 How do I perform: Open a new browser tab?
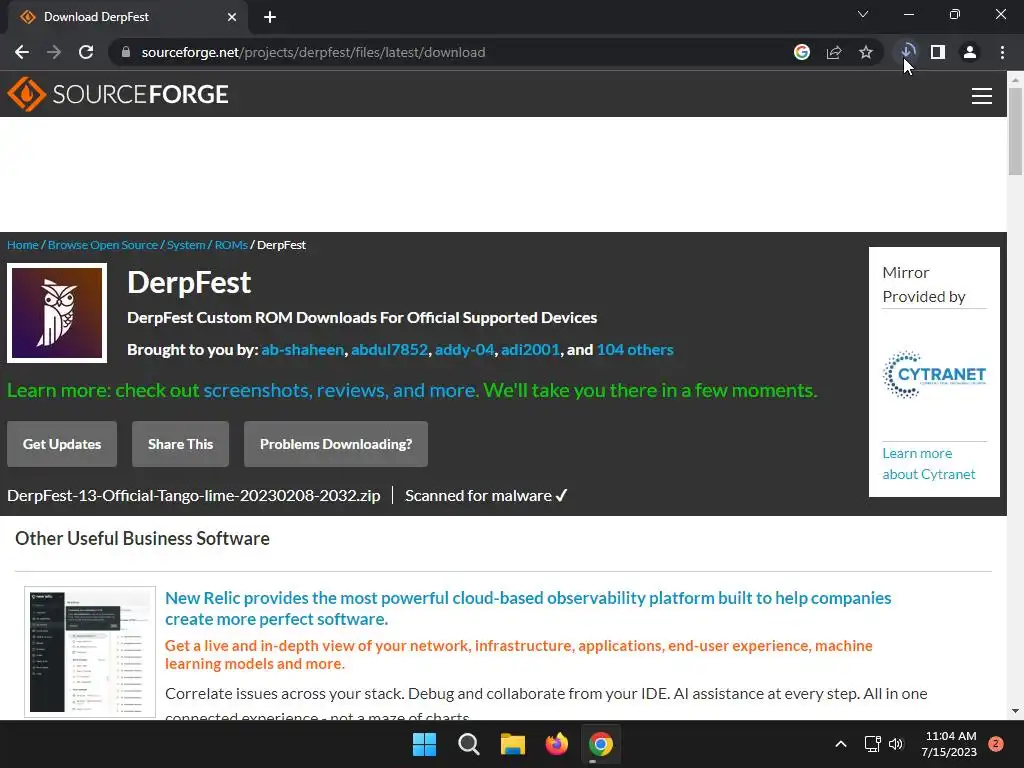[270, 17]
